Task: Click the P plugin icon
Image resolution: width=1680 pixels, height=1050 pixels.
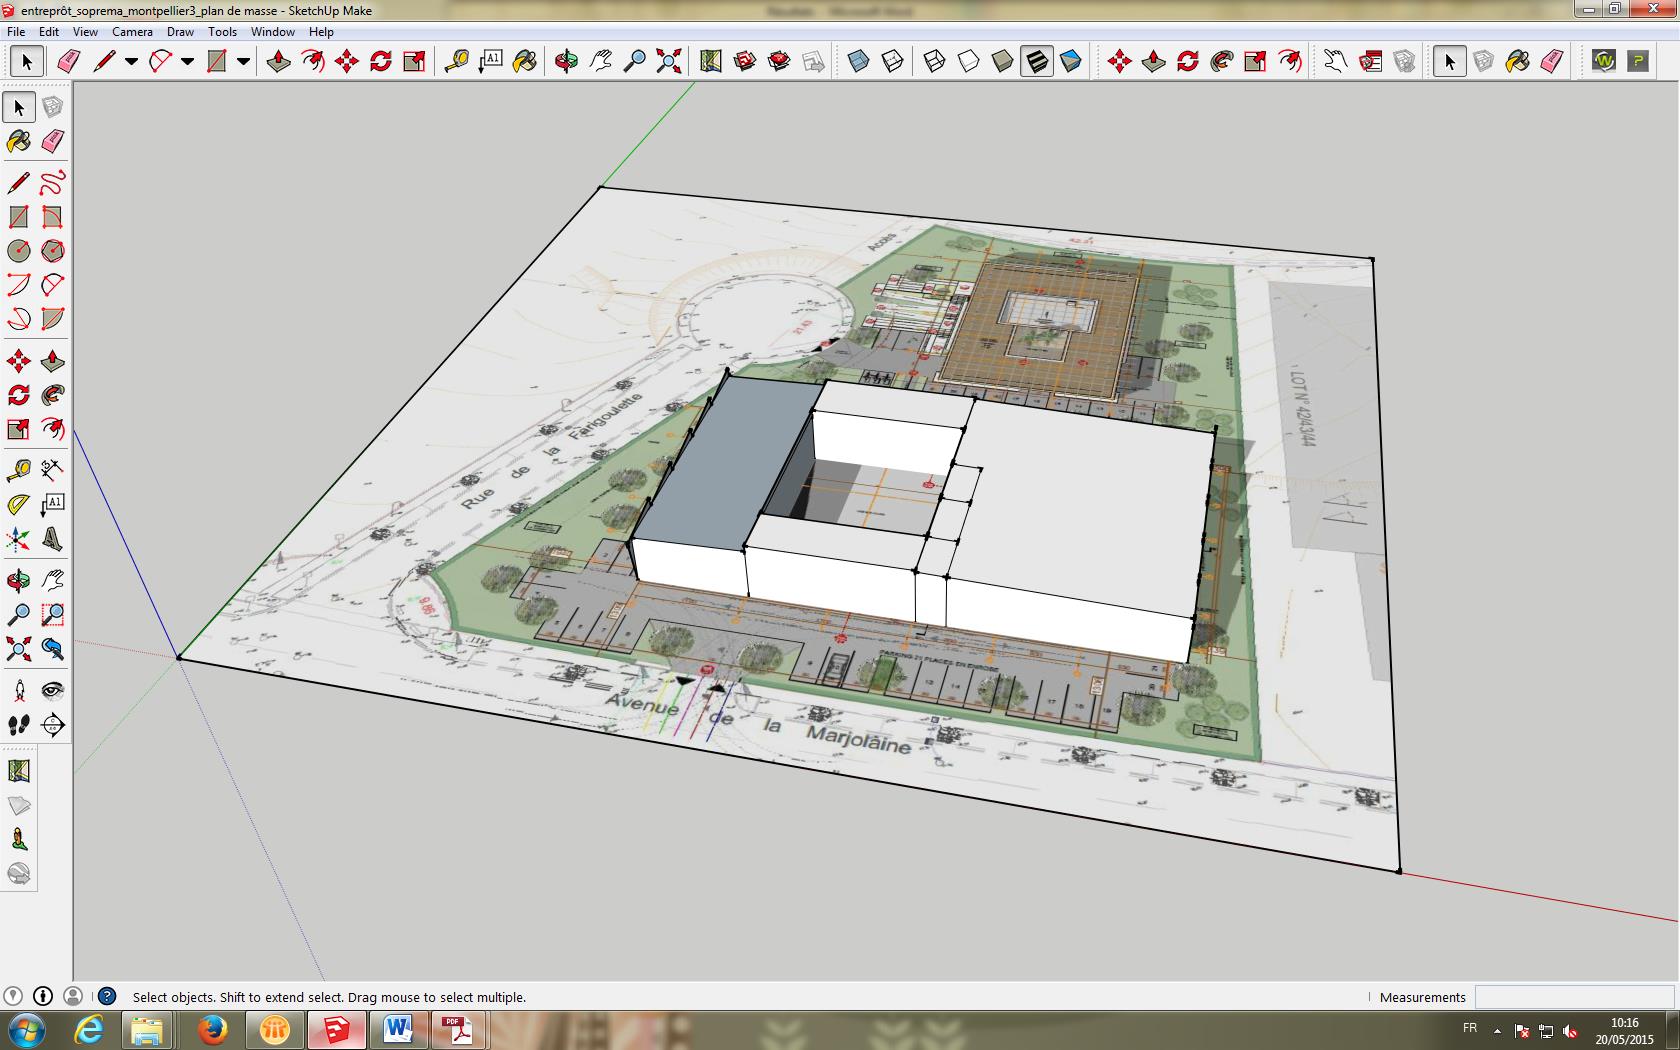Action: [1638, 62]
